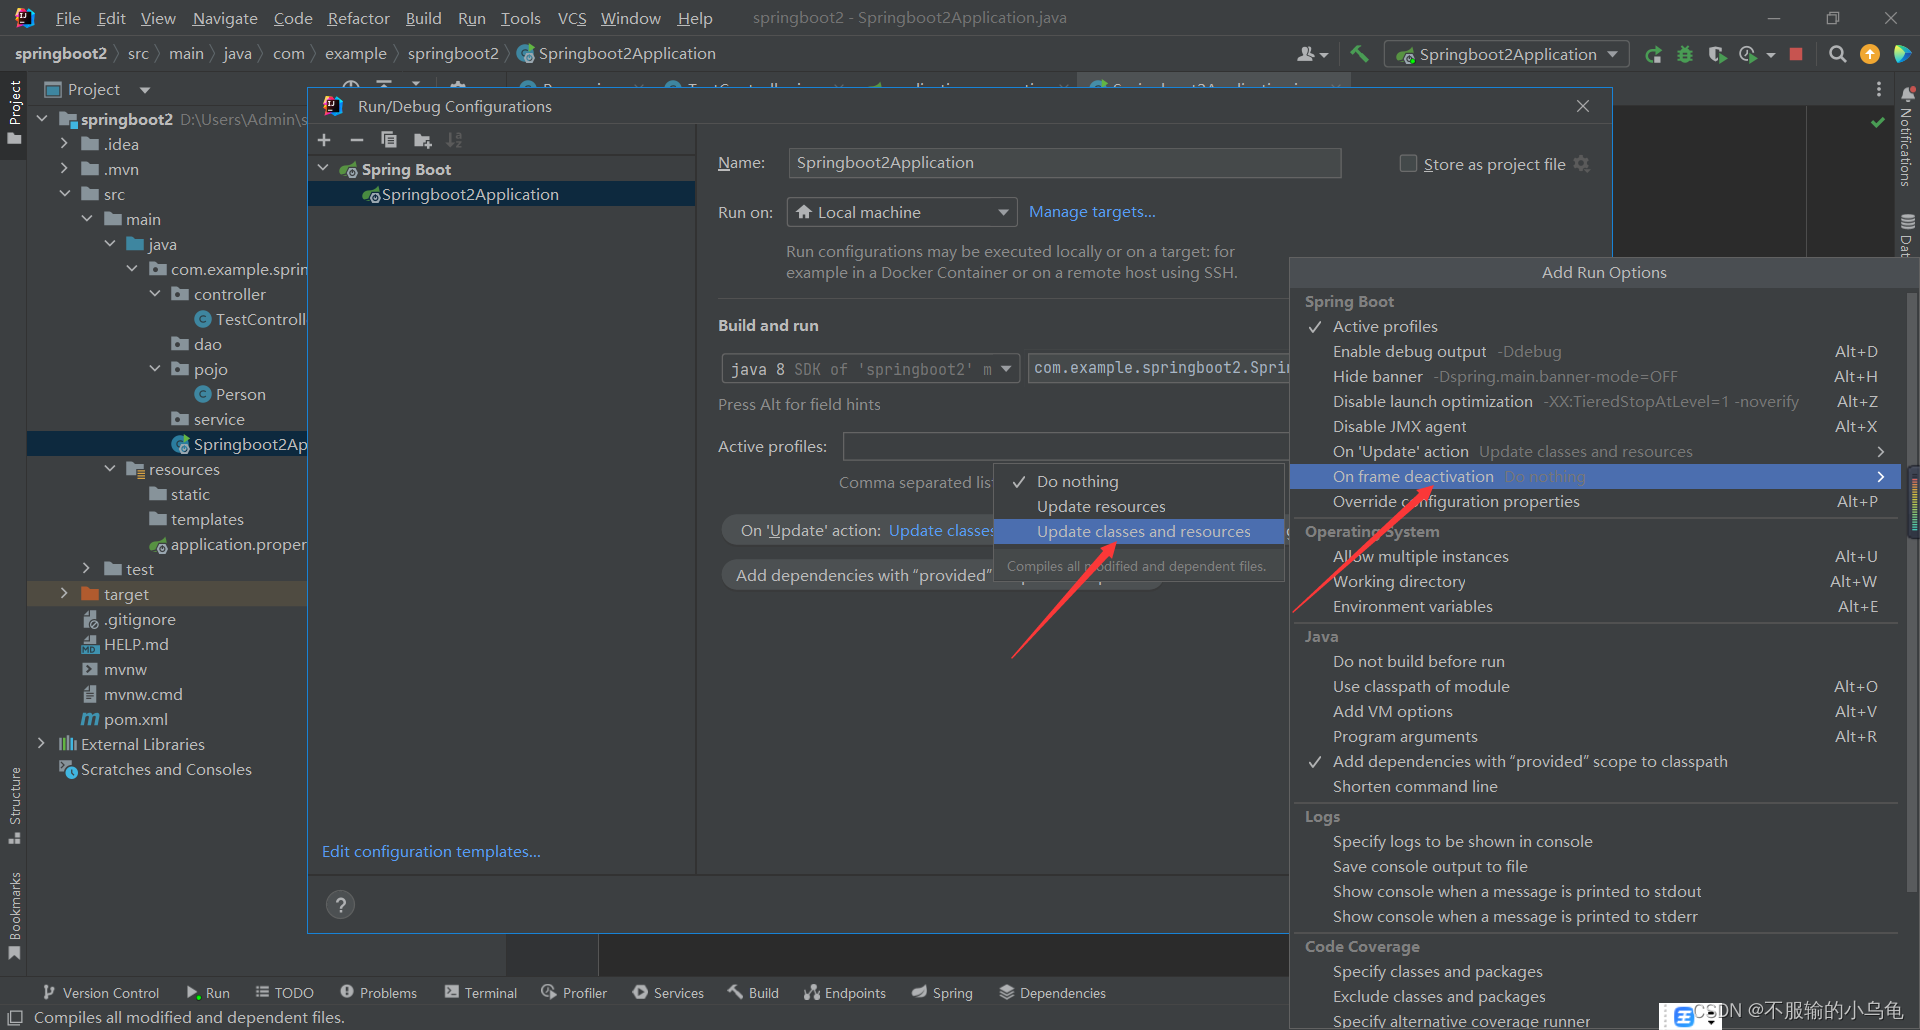
Task: Open the user account icon in toolbar
Action: point(1311,54)
